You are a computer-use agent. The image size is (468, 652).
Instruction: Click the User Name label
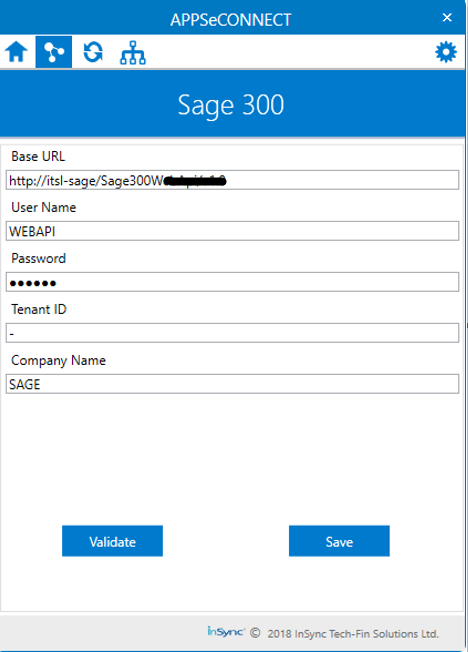tap(44, 207)
